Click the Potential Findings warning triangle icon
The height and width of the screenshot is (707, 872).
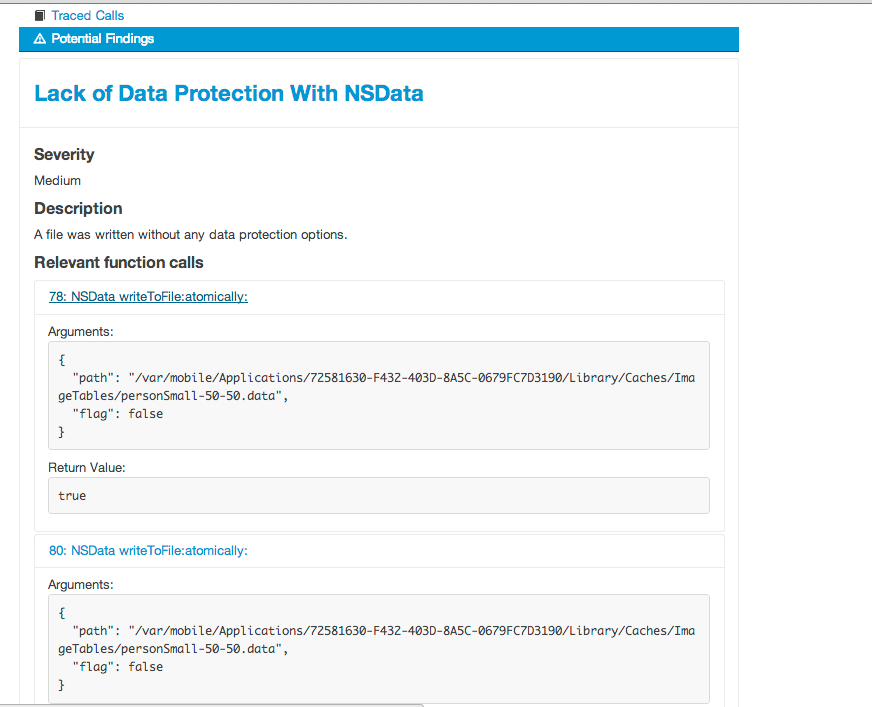coord(40,39)
